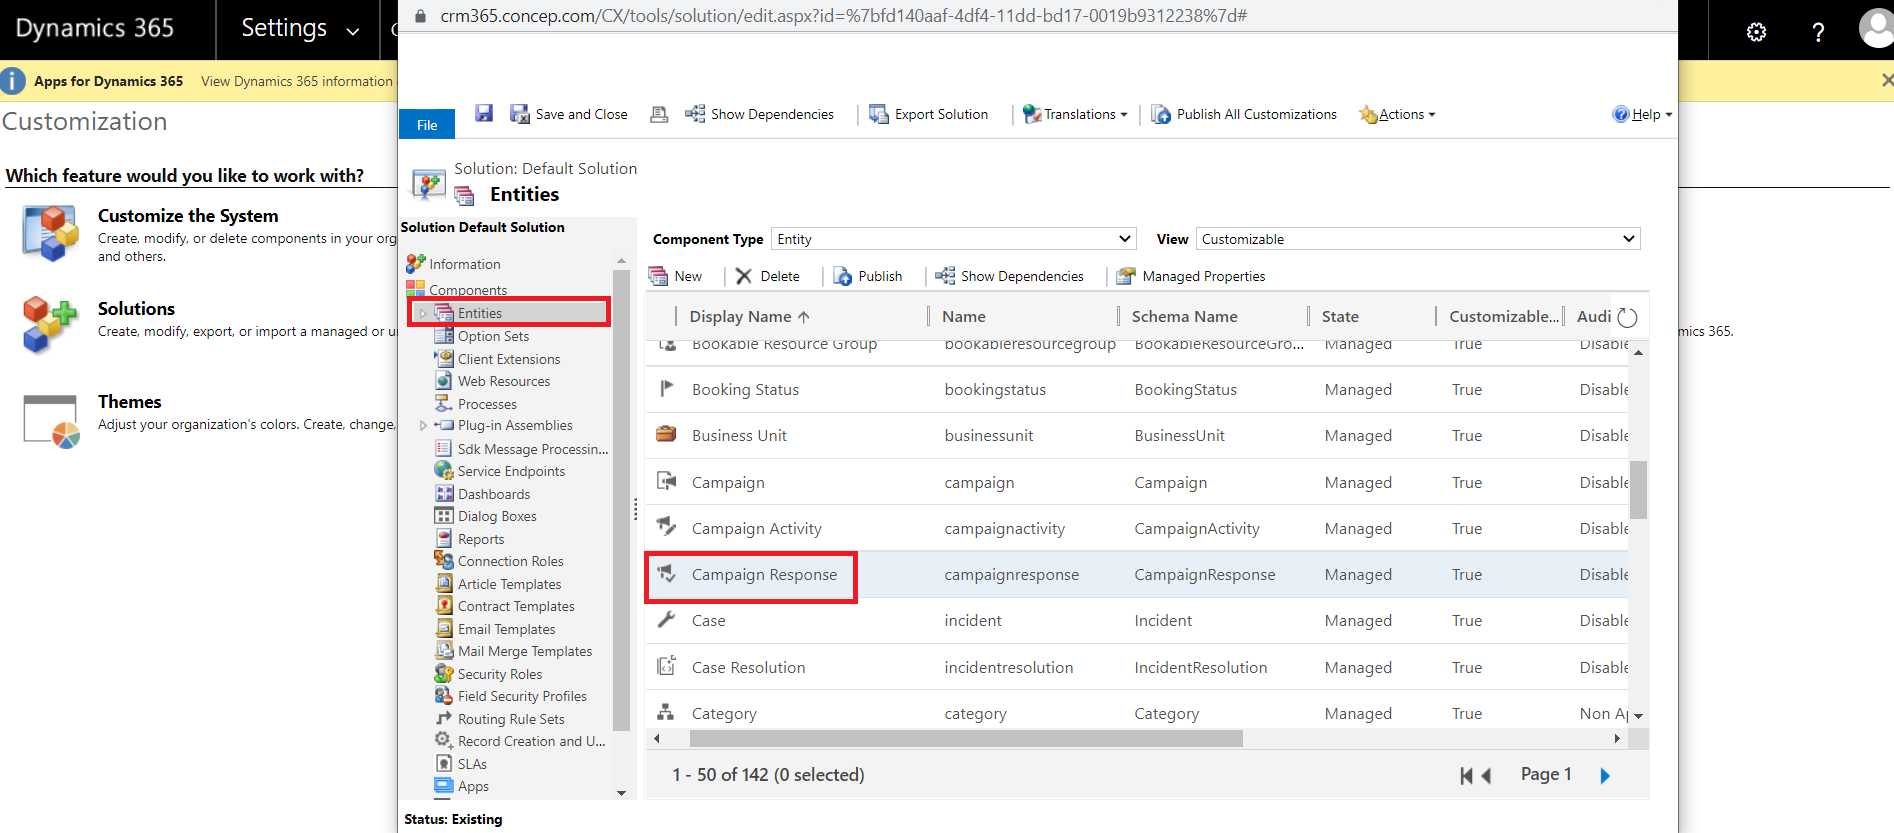Go to the next page of entities
The image size is (1894, 833).
click(1605, 775)
